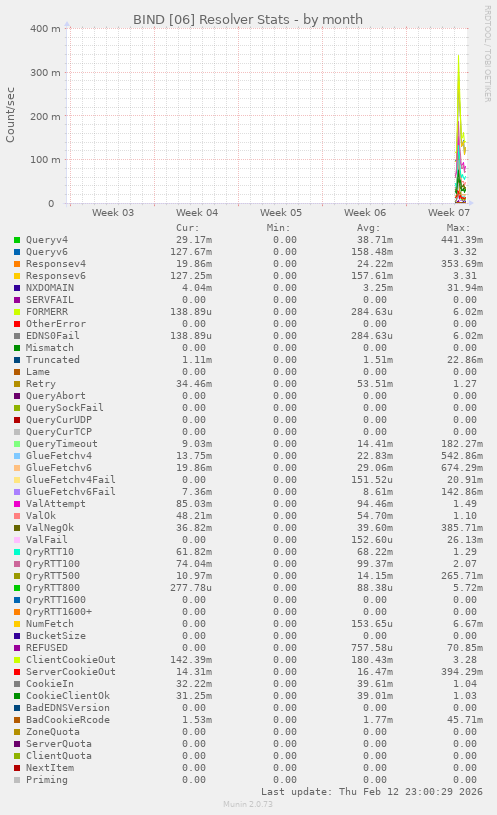Viewport: 497px width, 815px height.
Task: Click the Queryv6 blue legend swatch
Action: (x=17, y=252)
